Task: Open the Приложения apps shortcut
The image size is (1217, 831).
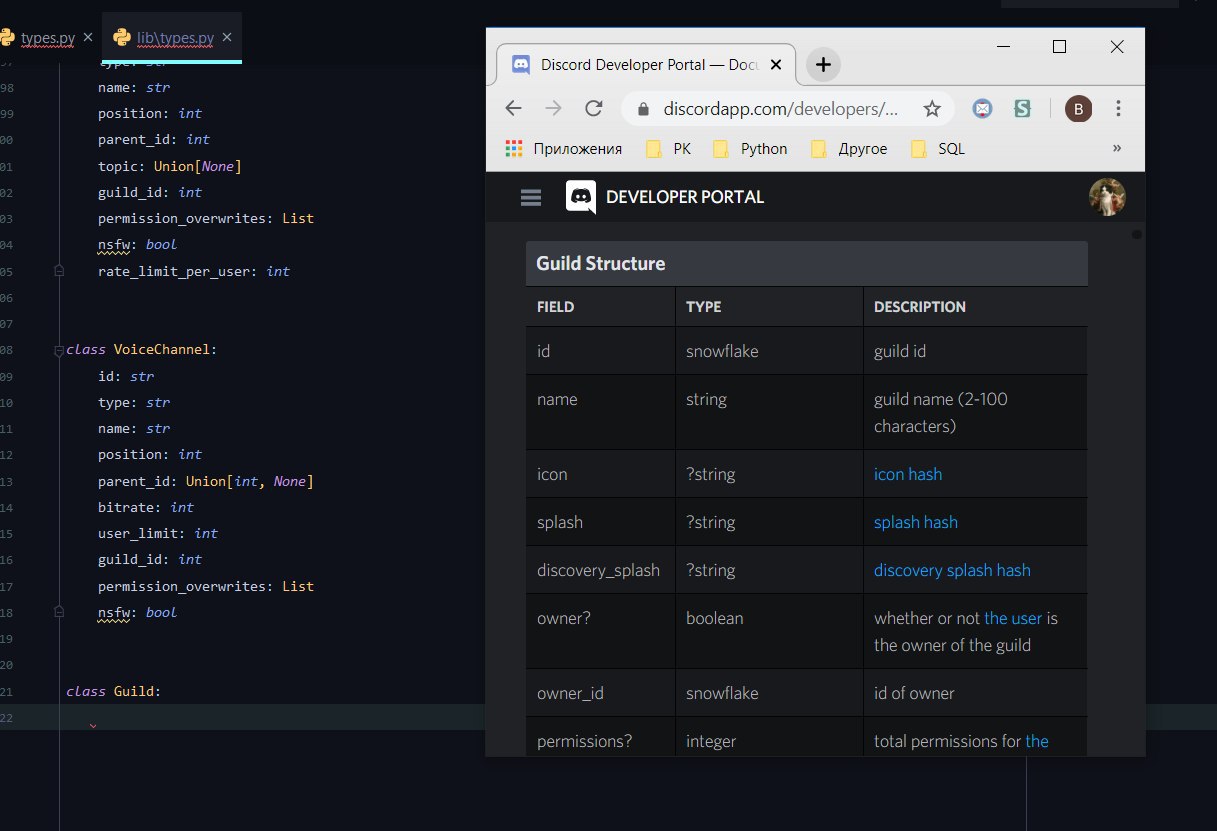Action: pos(564,149)
